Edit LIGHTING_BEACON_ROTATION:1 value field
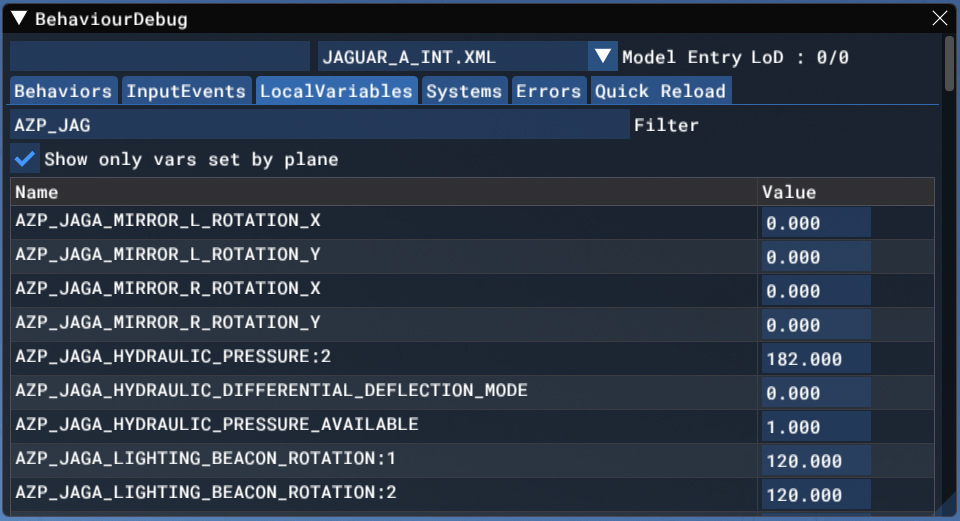The height and width of the screenshot is (521, 960). click(x=815, y=461)
